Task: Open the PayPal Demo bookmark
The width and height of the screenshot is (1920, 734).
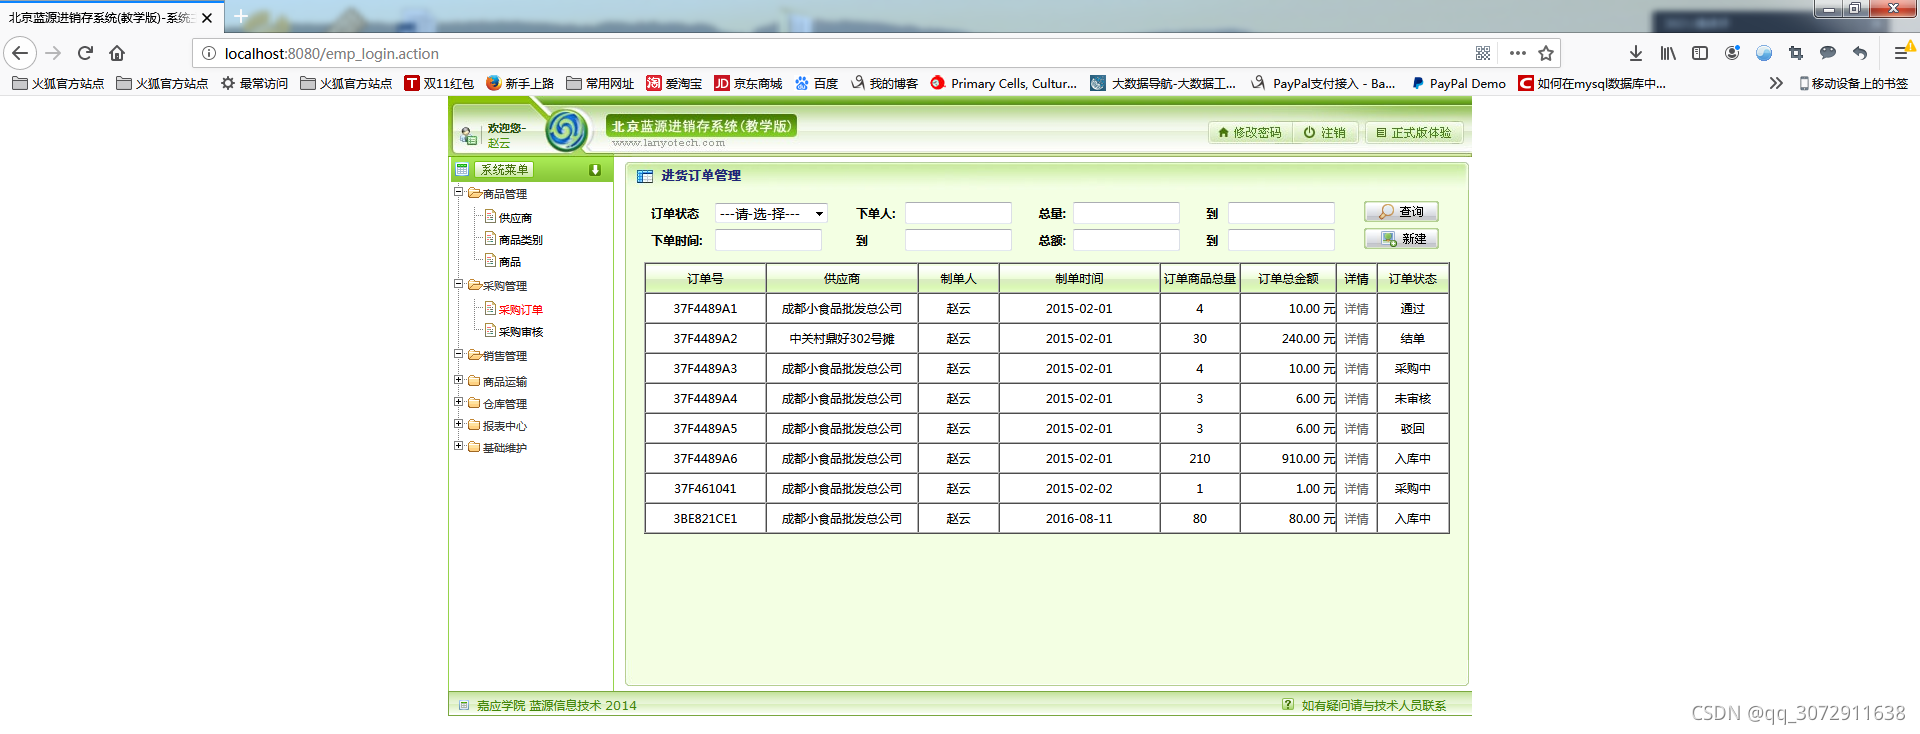Action: [1458, 83]
